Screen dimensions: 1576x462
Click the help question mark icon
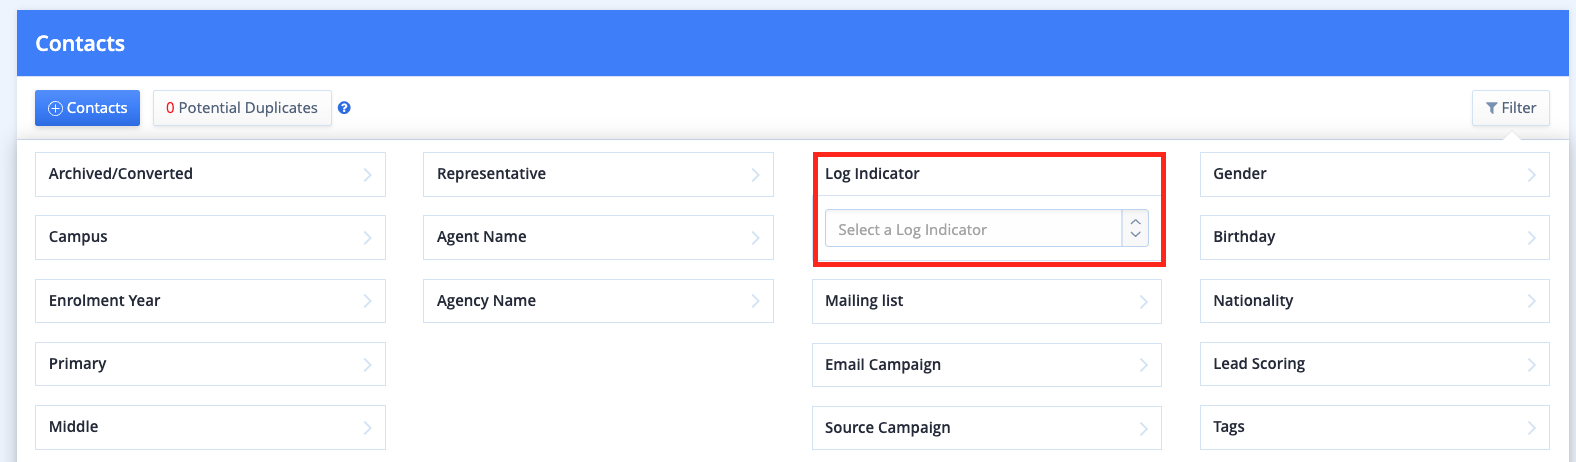(x=344, y=108)
